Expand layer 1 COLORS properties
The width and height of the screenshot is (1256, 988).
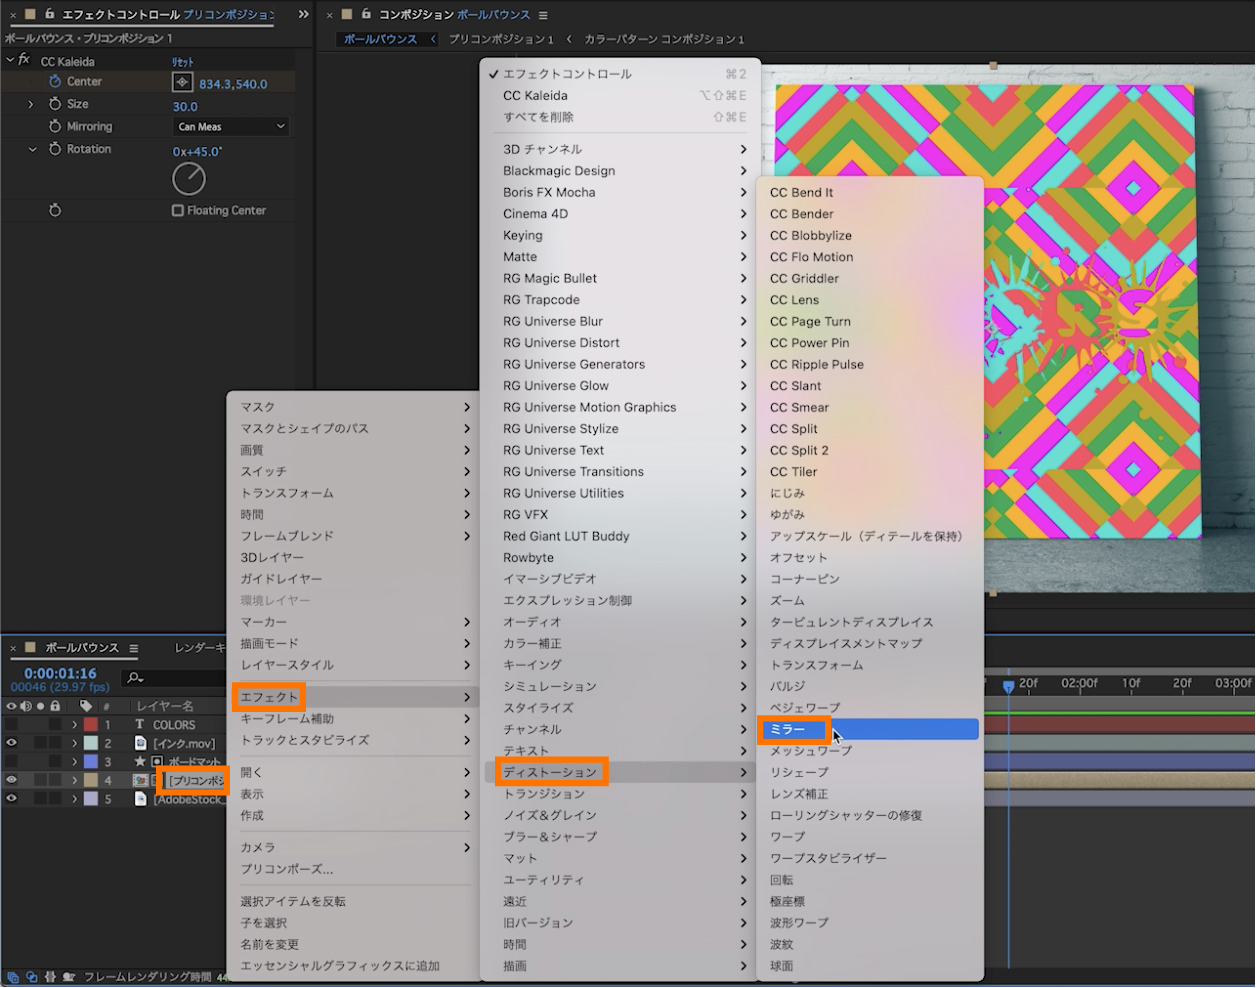coord(74,724)
